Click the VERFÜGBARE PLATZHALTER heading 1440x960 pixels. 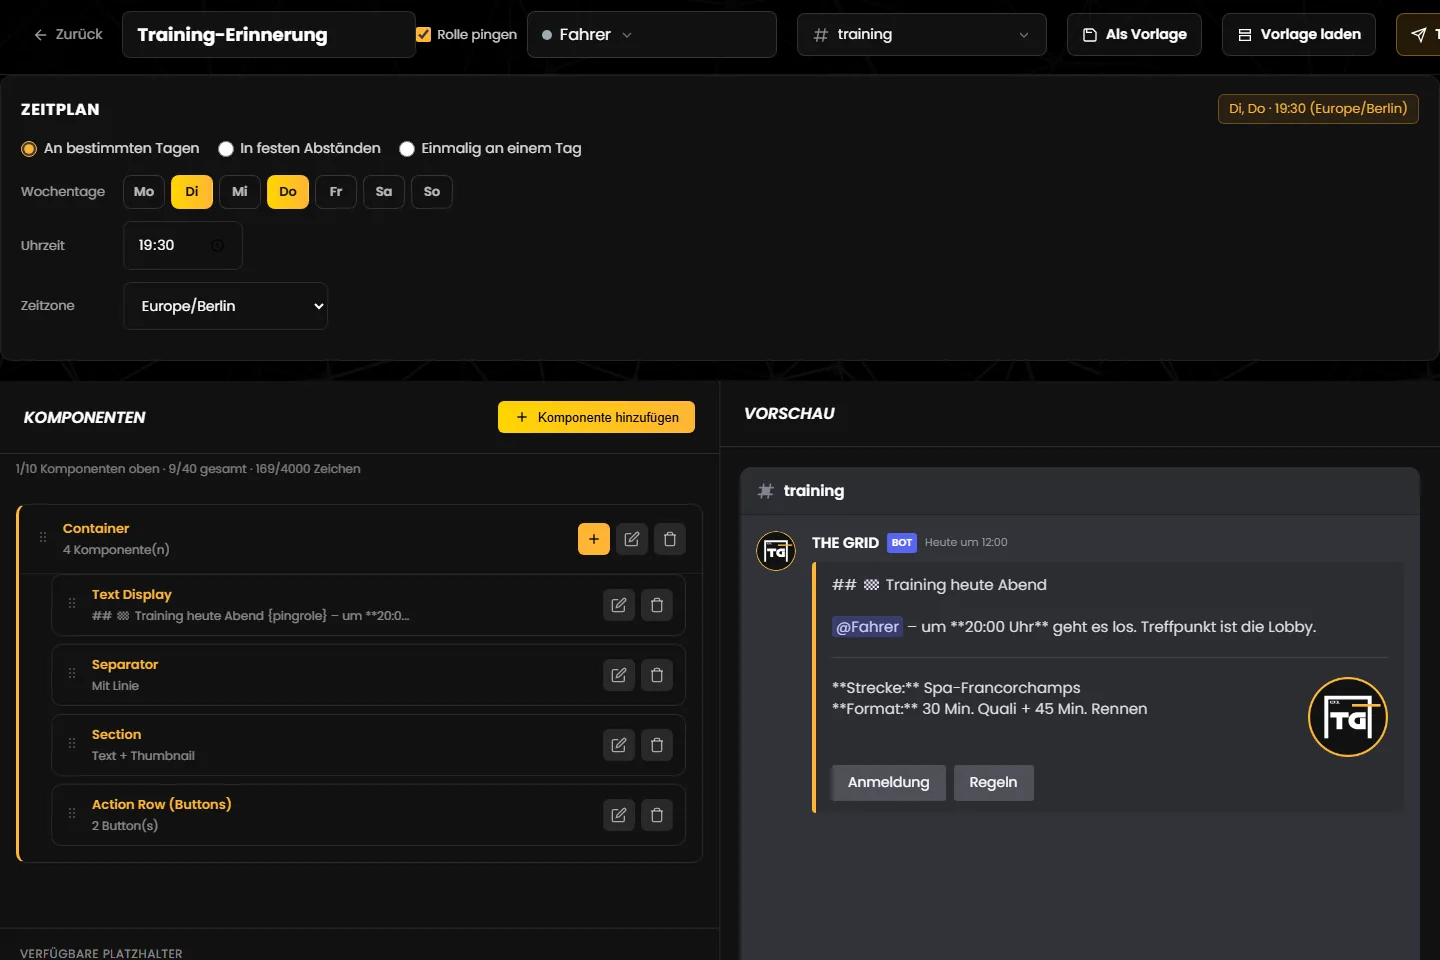point(101,953)
